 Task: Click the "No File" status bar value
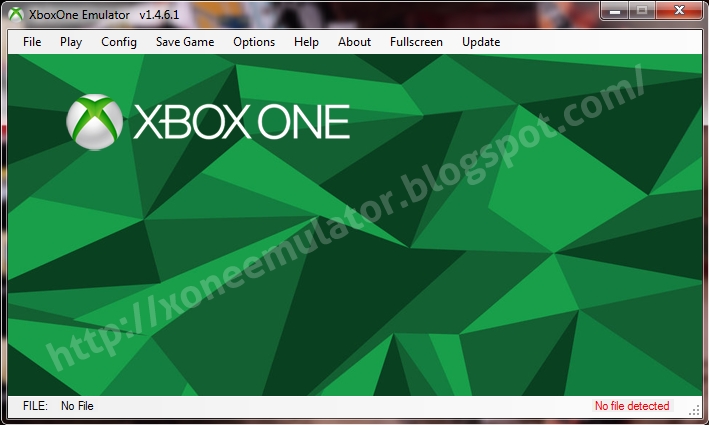point(77,406)
